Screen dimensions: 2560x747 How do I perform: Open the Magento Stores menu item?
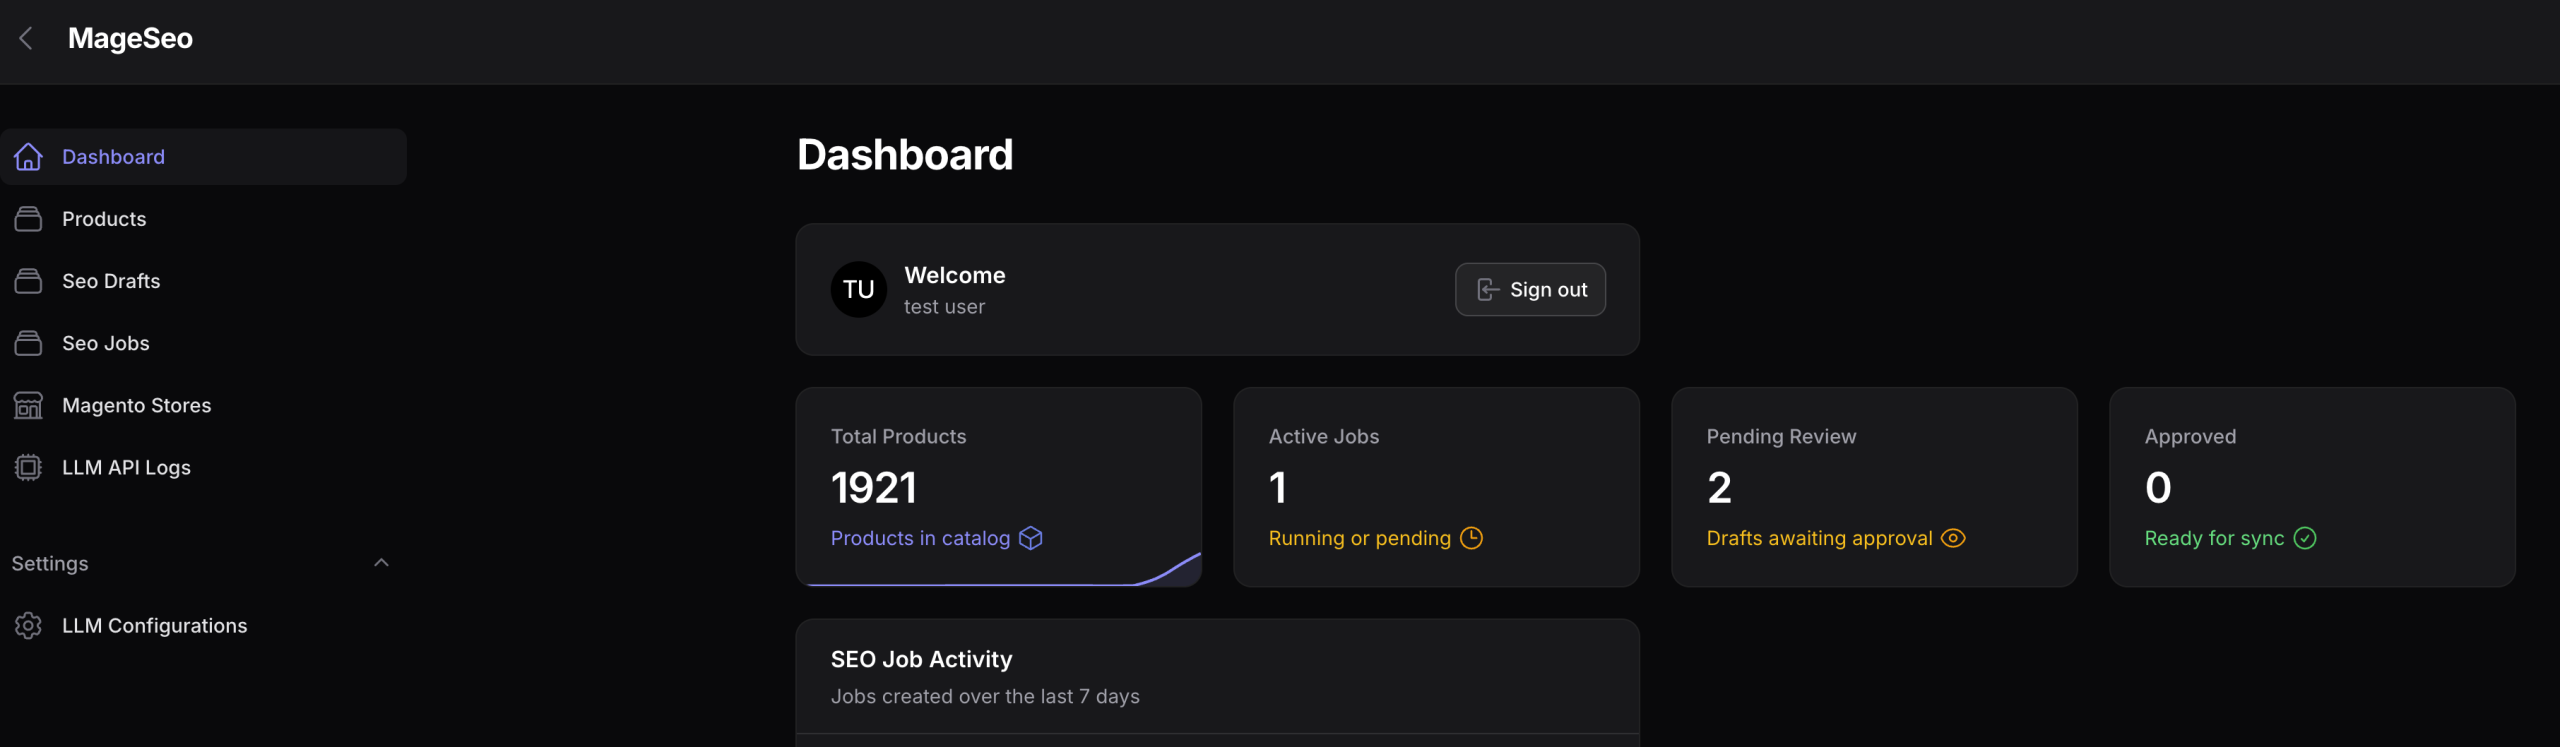tap(136, 405)
